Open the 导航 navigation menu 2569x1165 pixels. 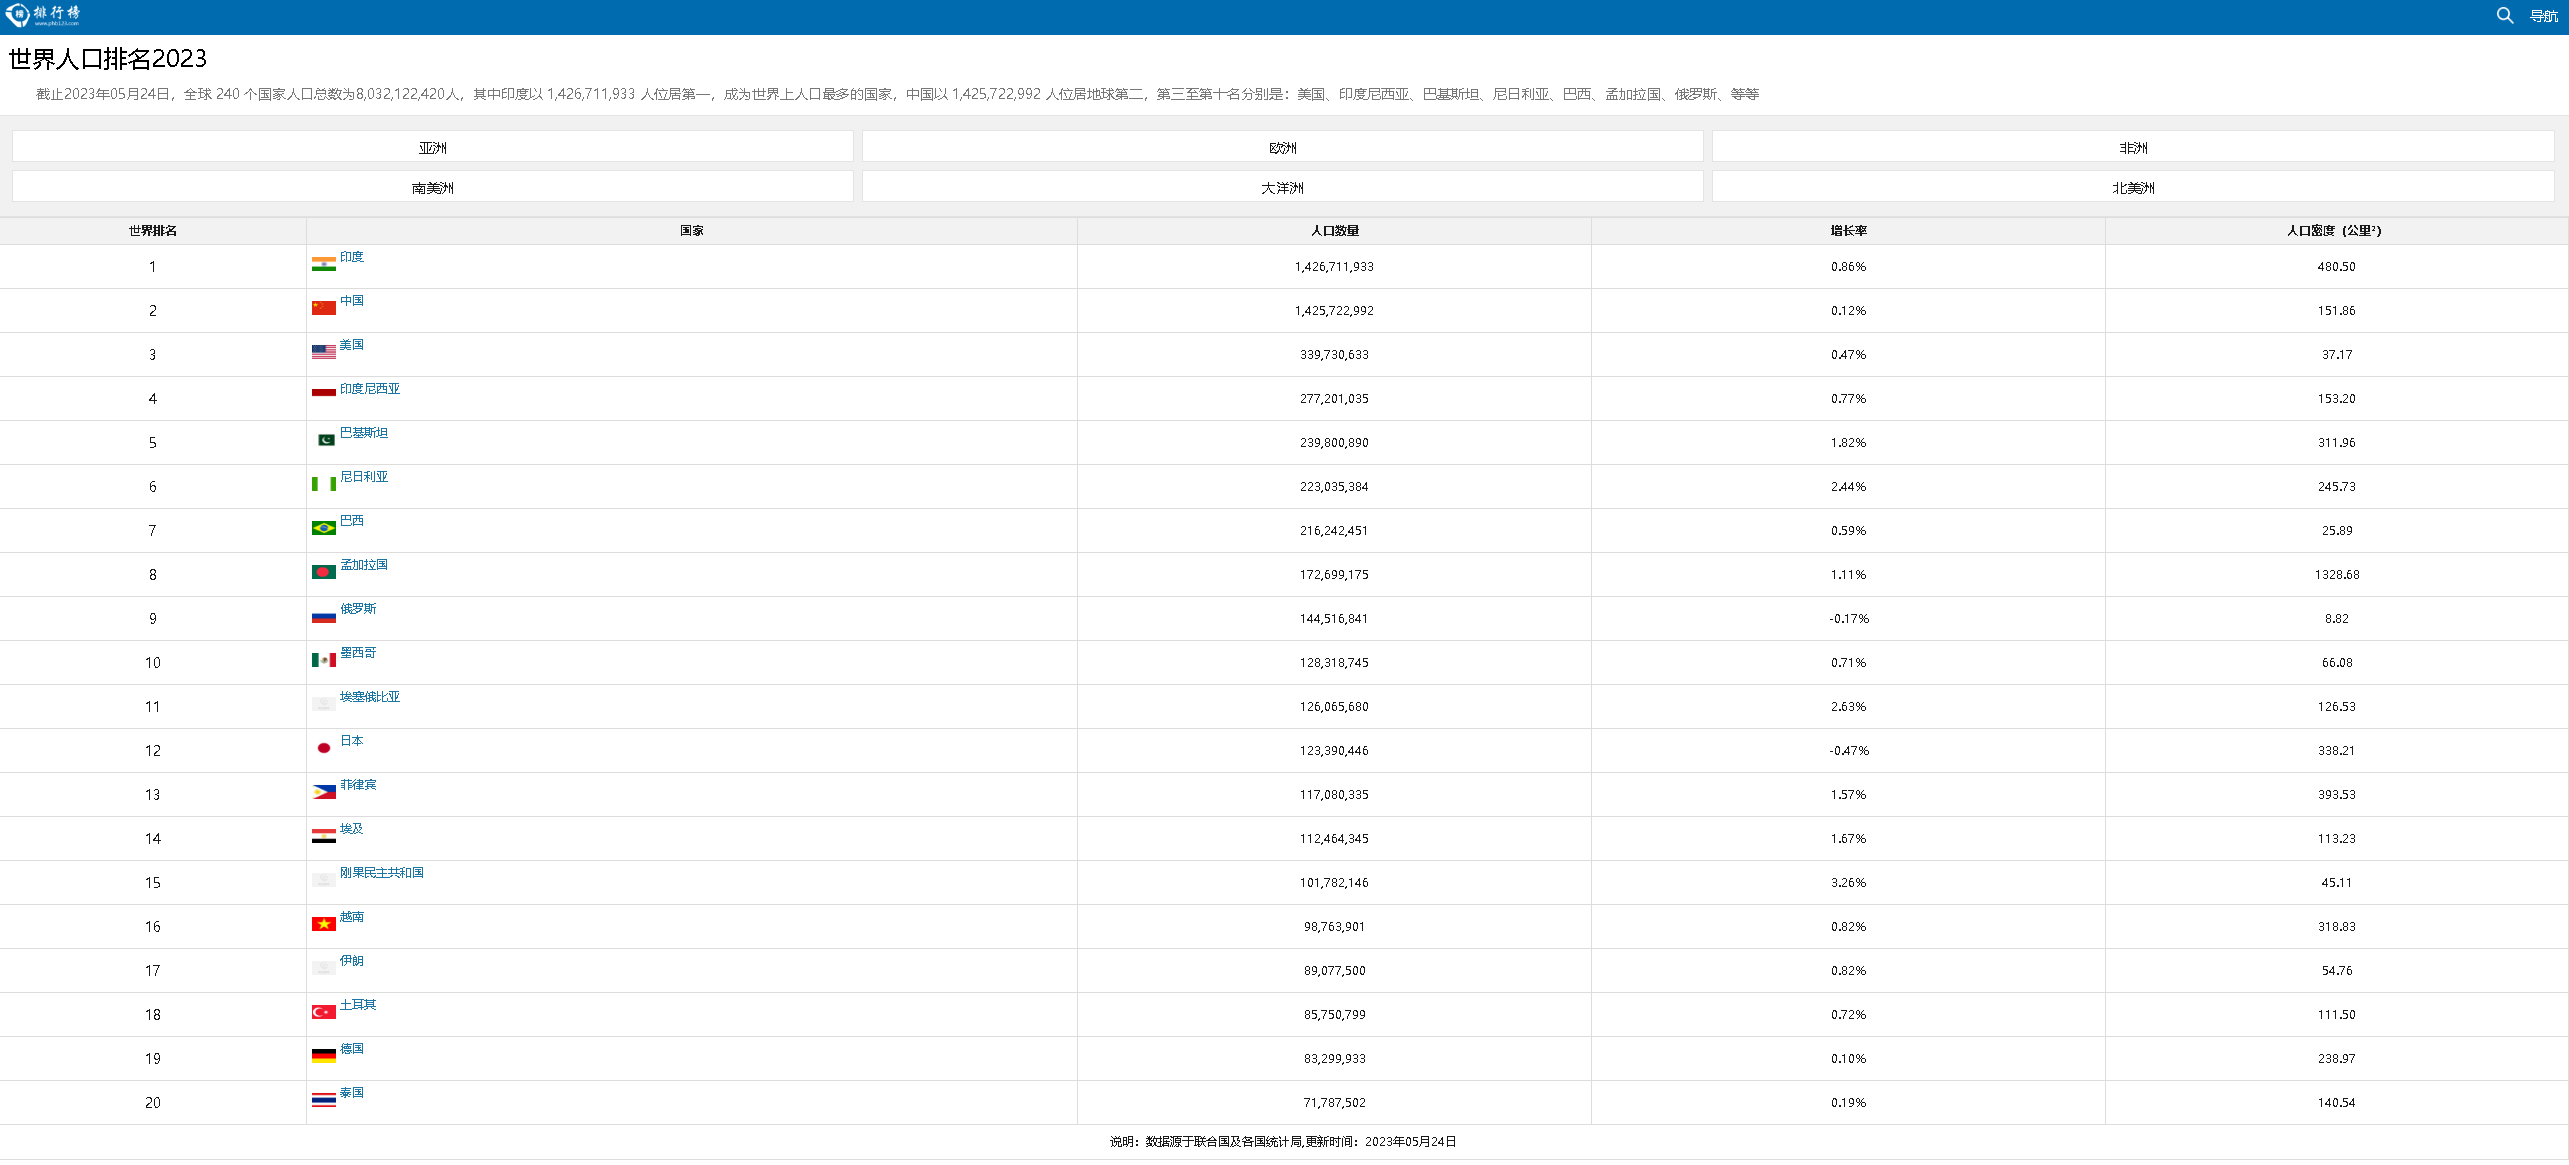pos(2543,16)
